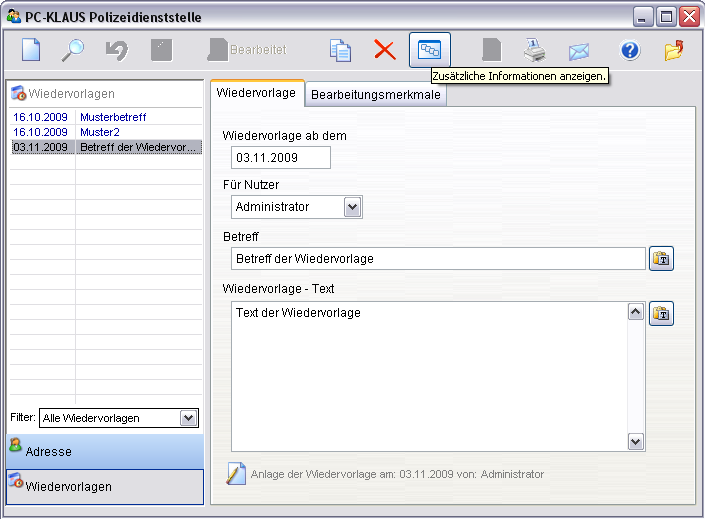Open the search magnifier tool

(74, 50)
